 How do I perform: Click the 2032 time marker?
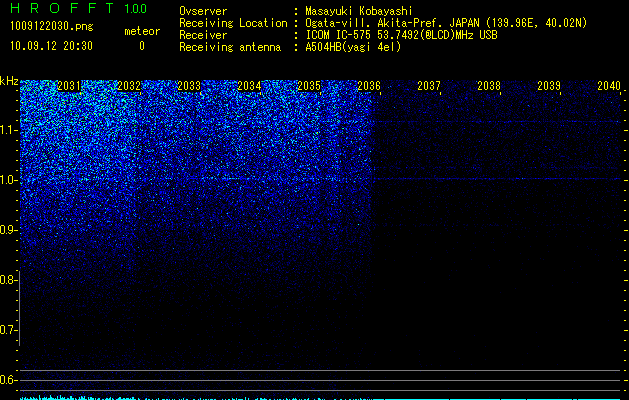(129, 86)
